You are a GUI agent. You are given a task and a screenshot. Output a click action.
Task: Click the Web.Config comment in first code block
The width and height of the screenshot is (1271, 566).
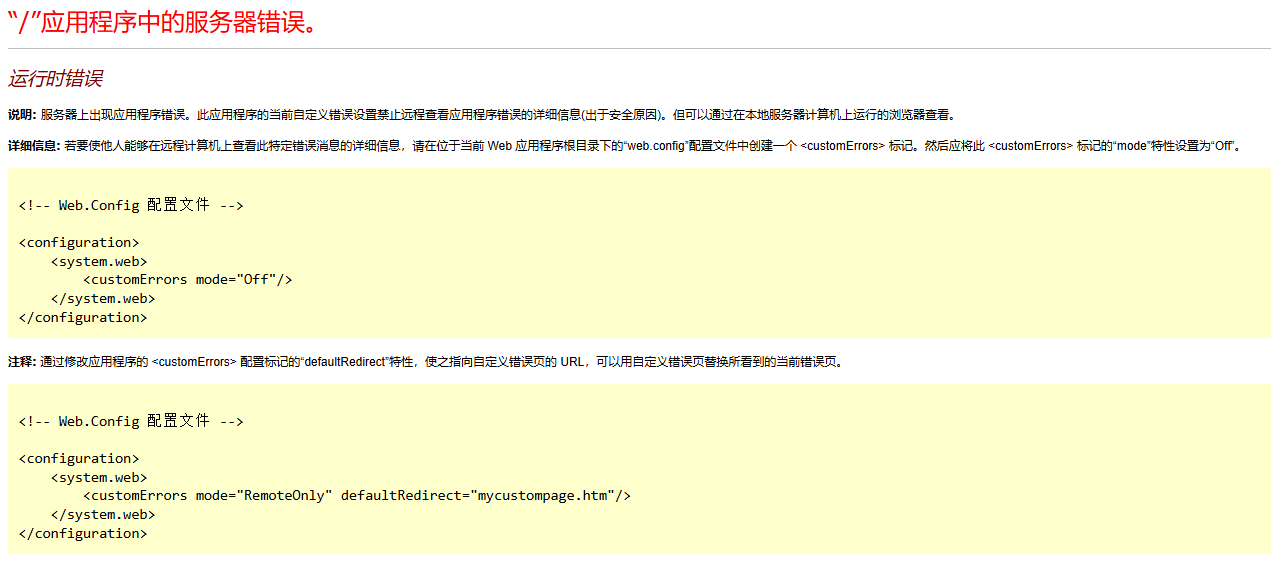131,205
